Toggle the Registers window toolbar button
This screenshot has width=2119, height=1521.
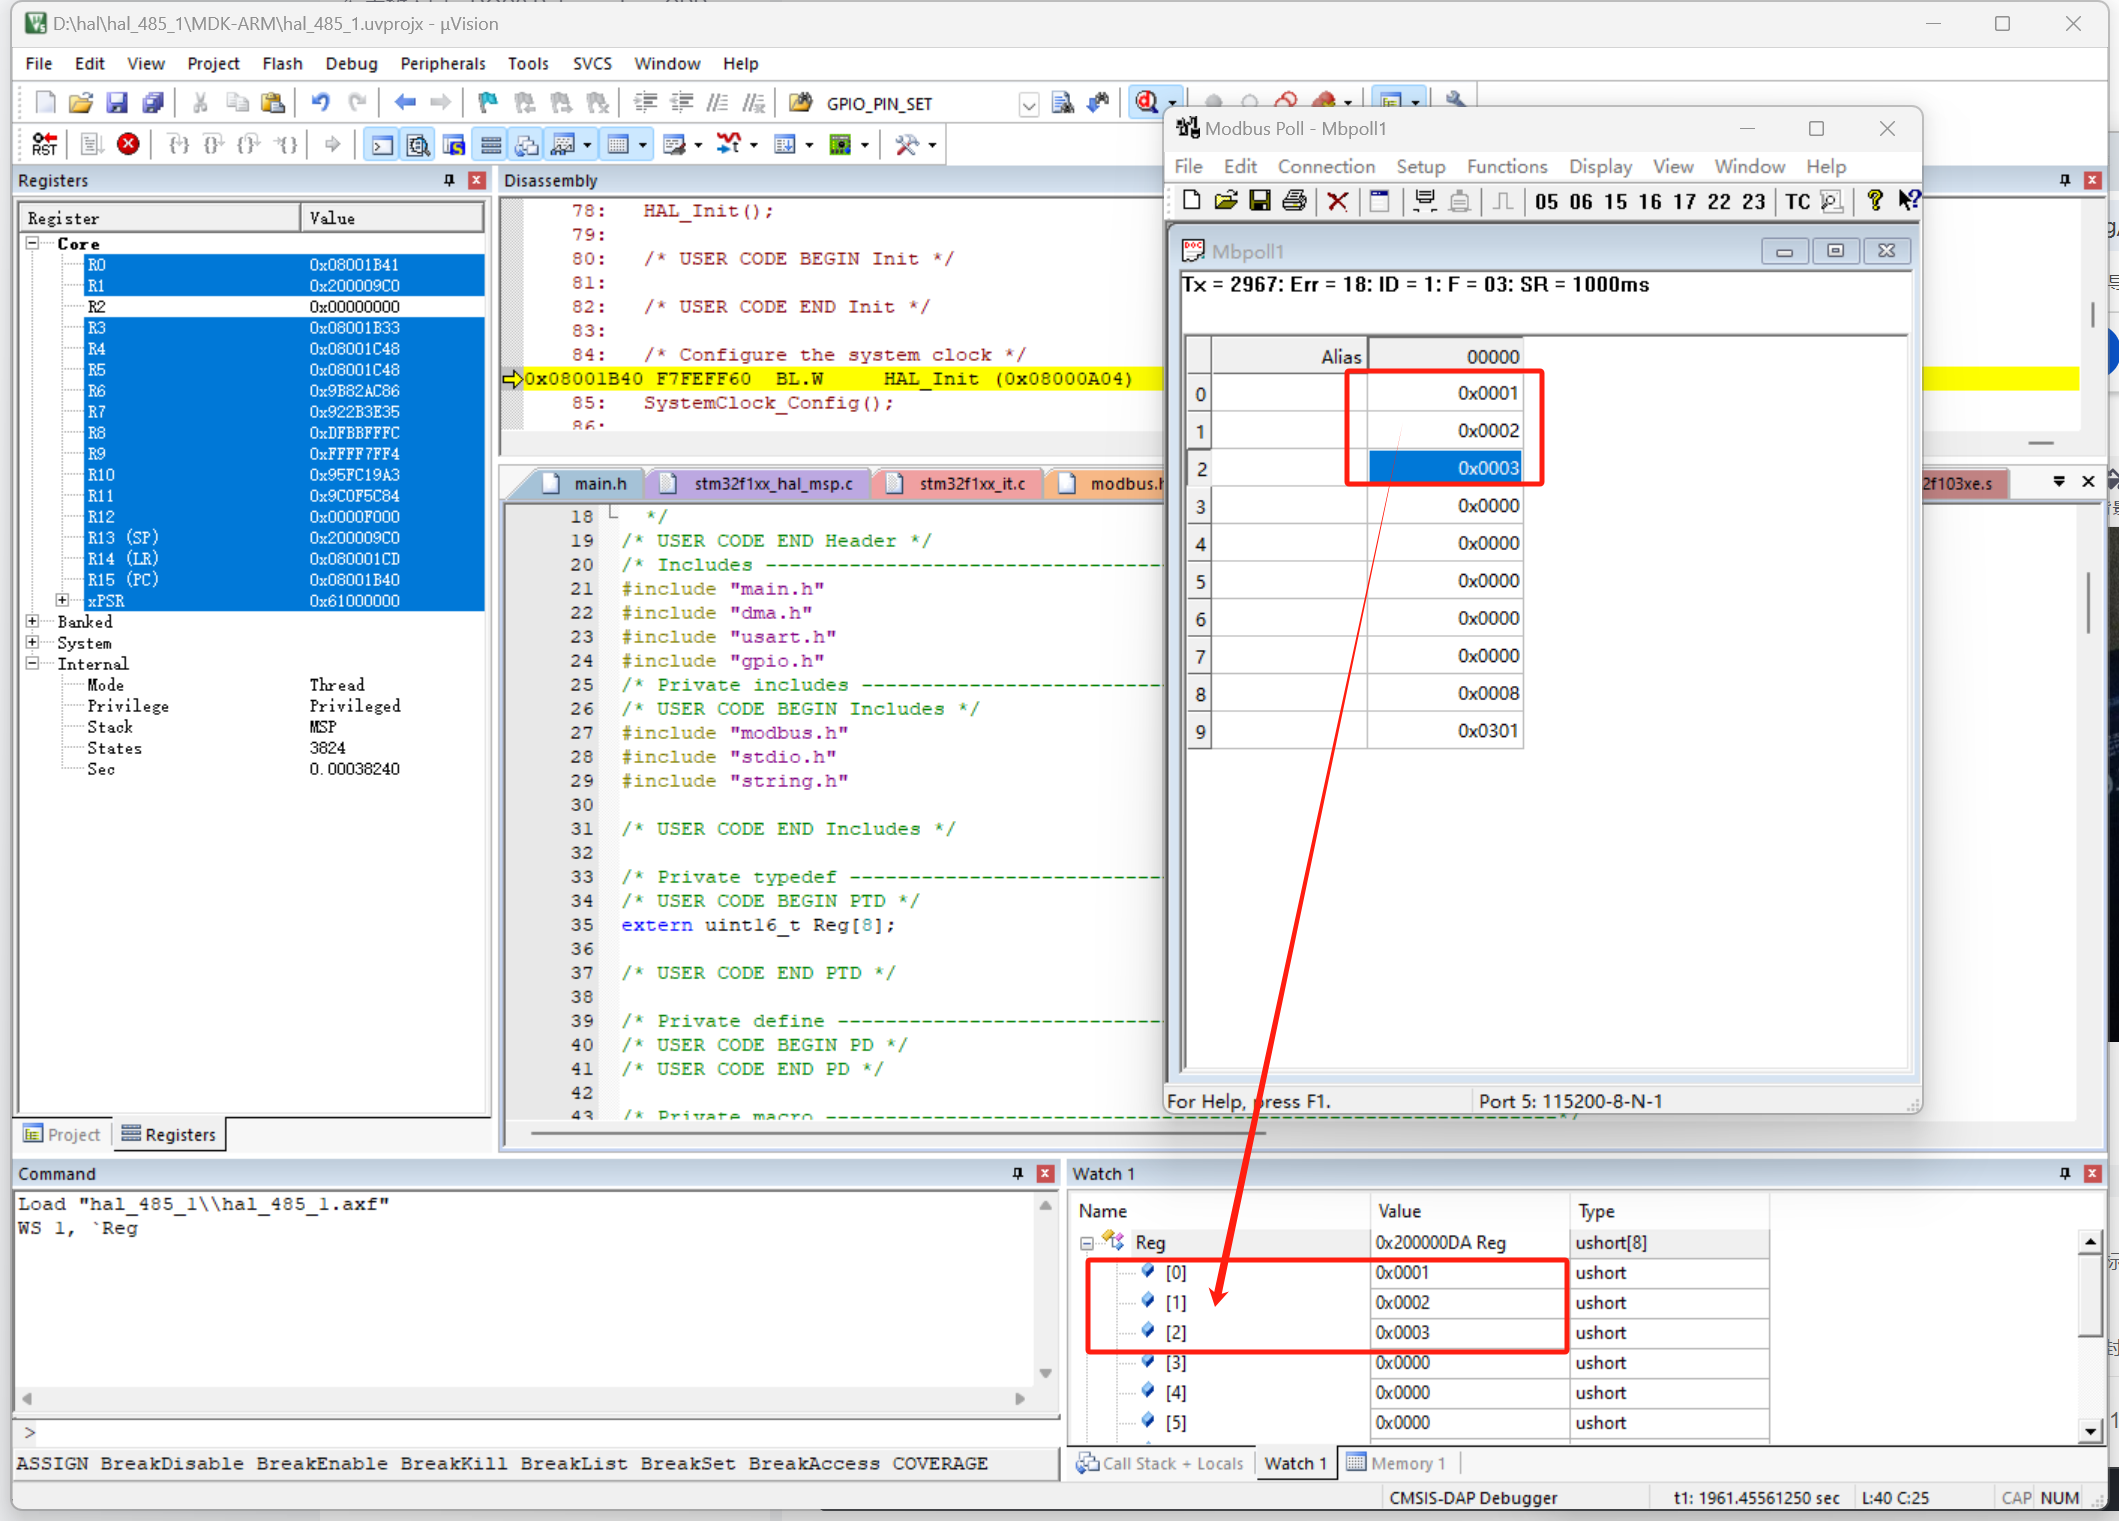pos(491,145)
